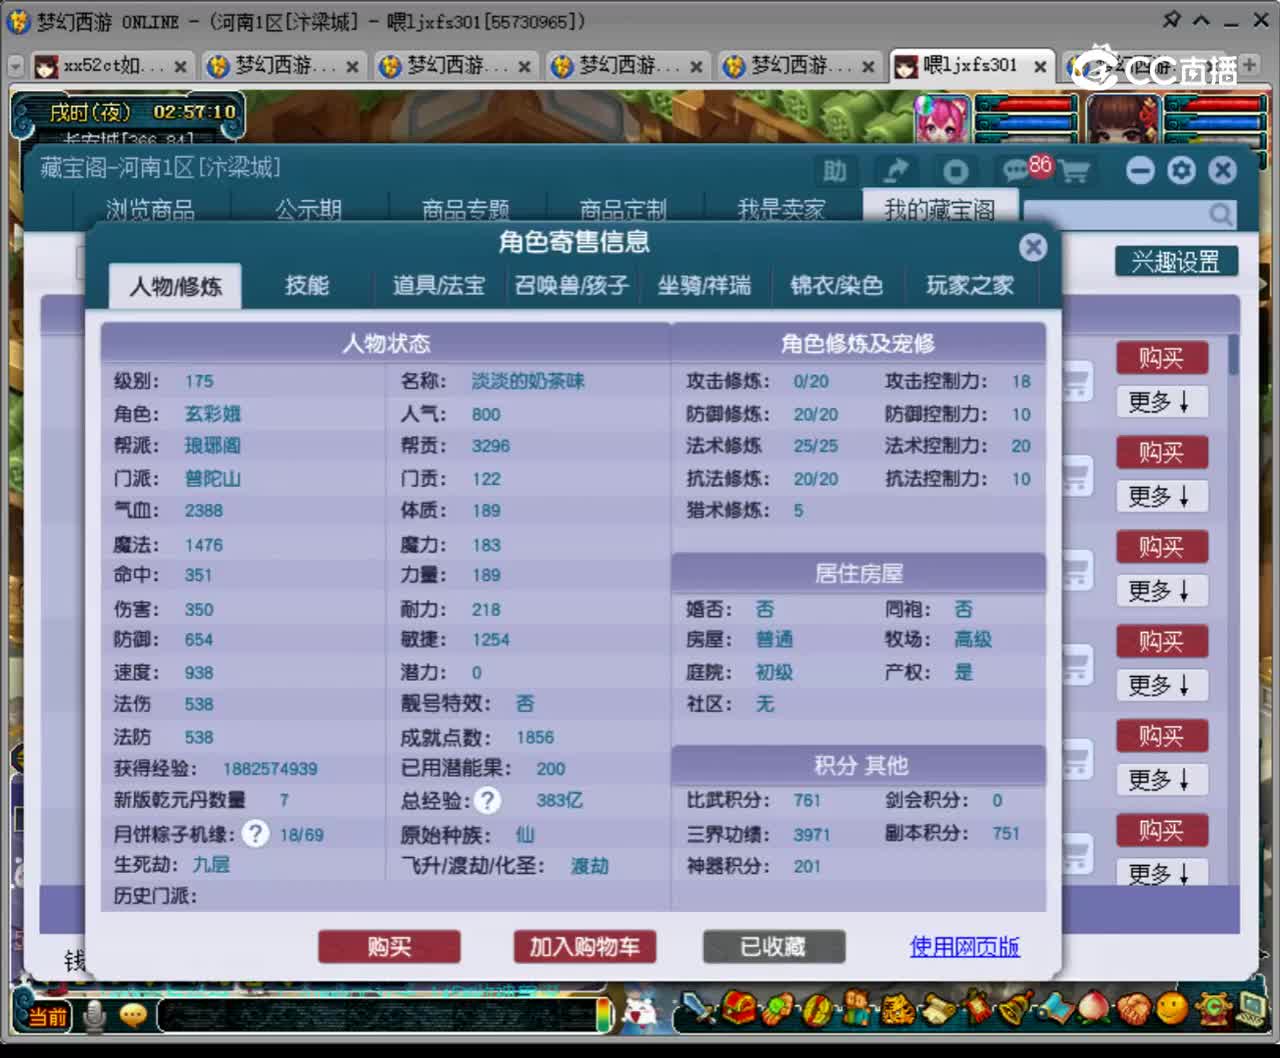Click the peach icon in the bottom toolbar

(x=1093, y=1009)
